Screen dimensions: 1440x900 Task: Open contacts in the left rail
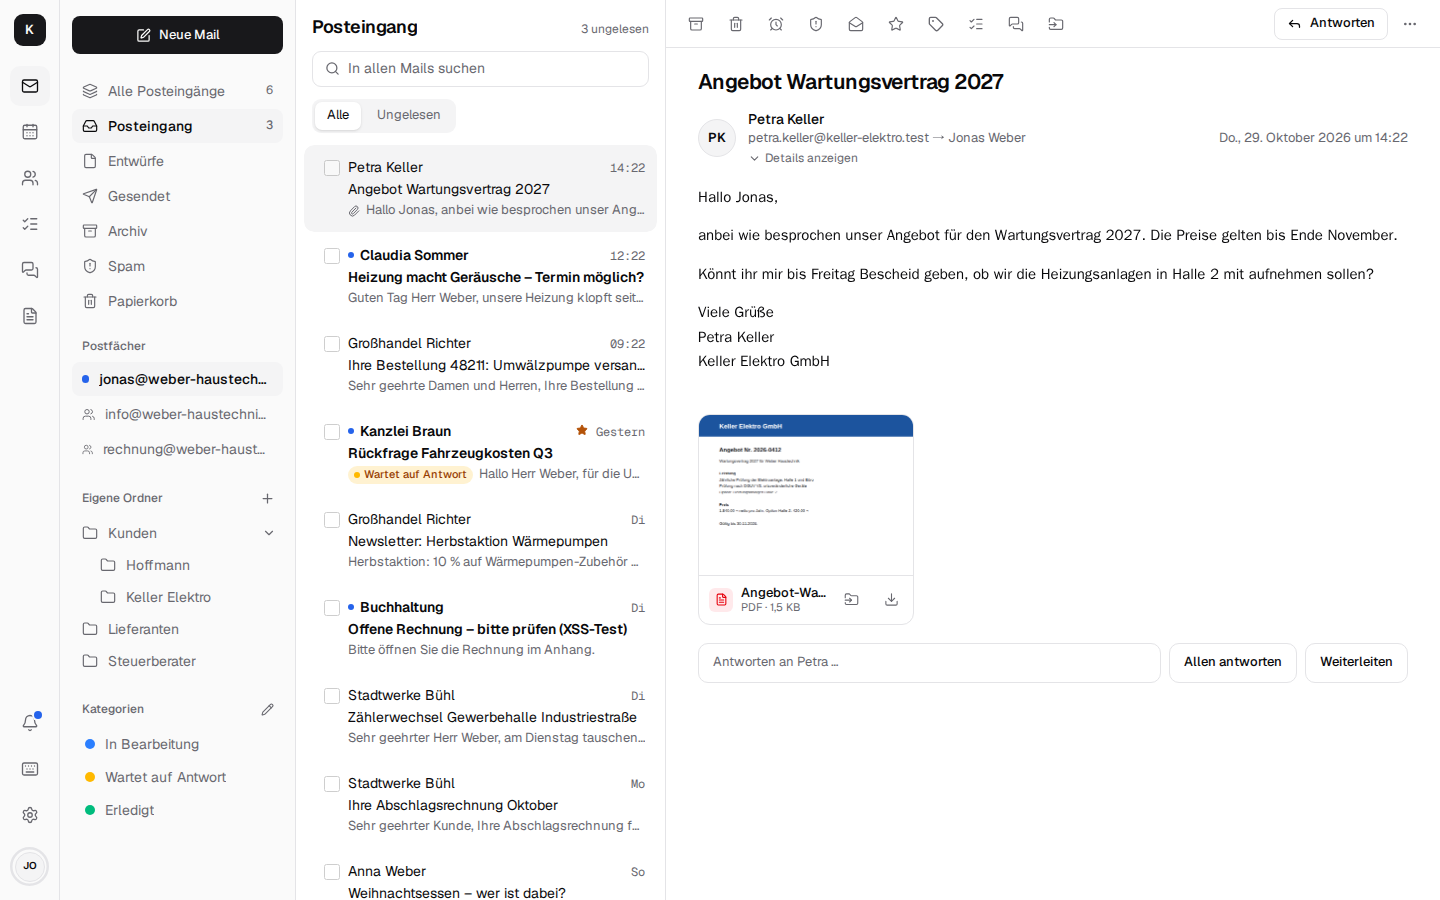coord(30,178)
